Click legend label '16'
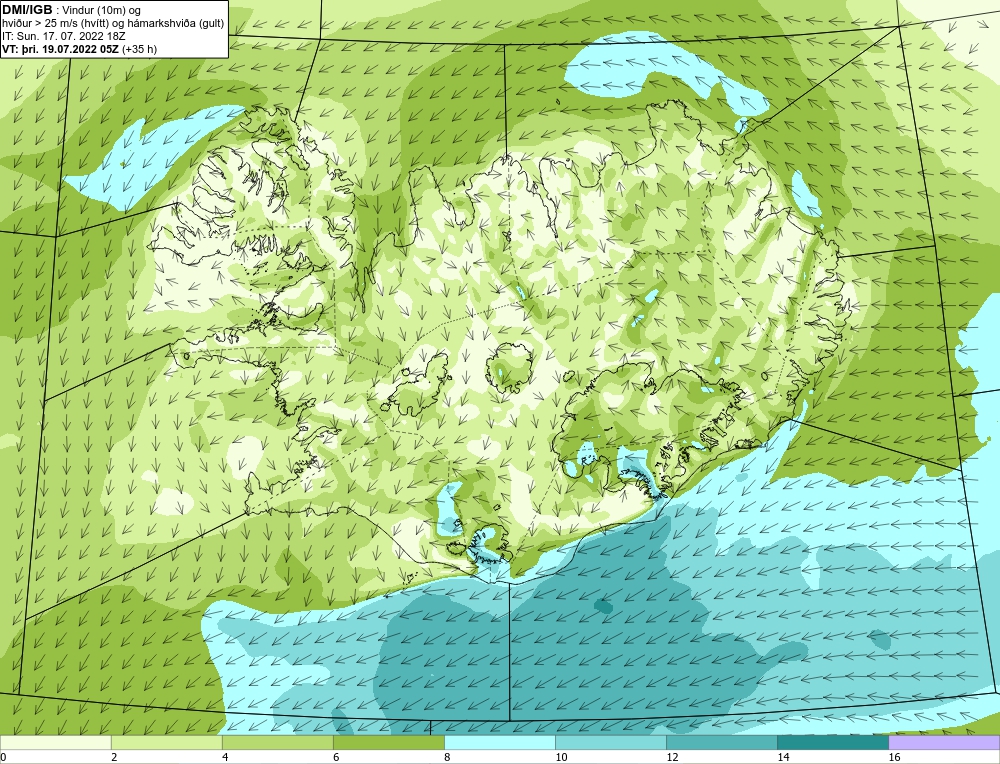This screenshot has height=764, width=1000. (894, 757)
